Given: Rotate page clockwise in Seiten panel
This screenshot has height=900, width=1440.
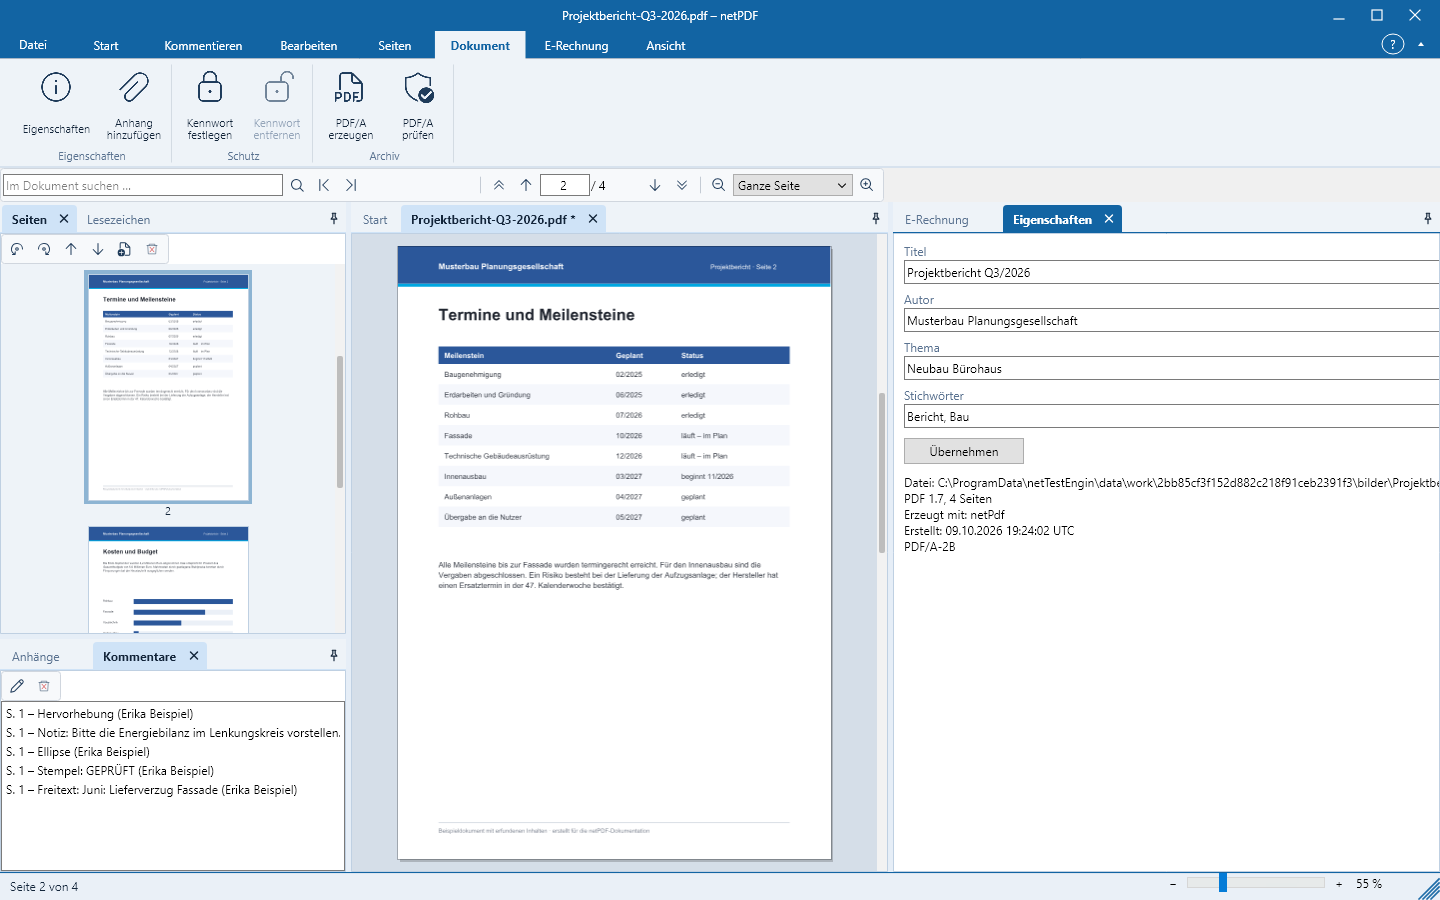Looking at the screenshot, I should [x=44, y=249].
